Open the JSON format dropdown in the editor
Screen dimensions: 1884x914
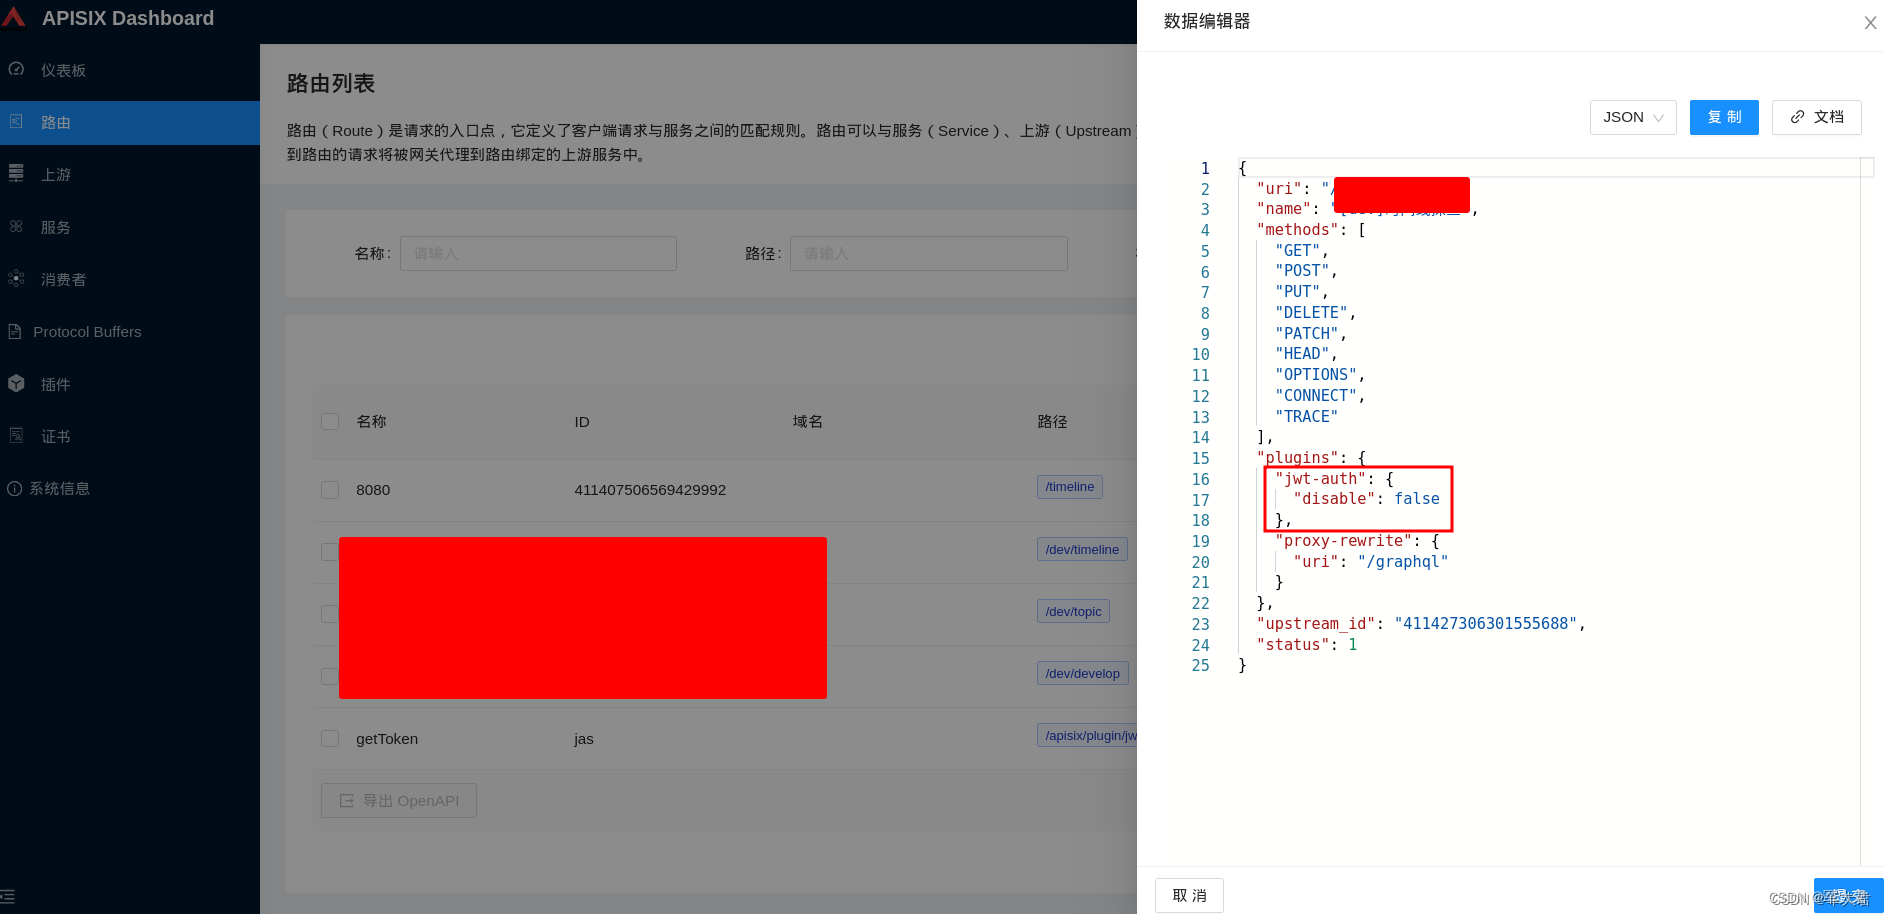click(x=1632, y=117)
